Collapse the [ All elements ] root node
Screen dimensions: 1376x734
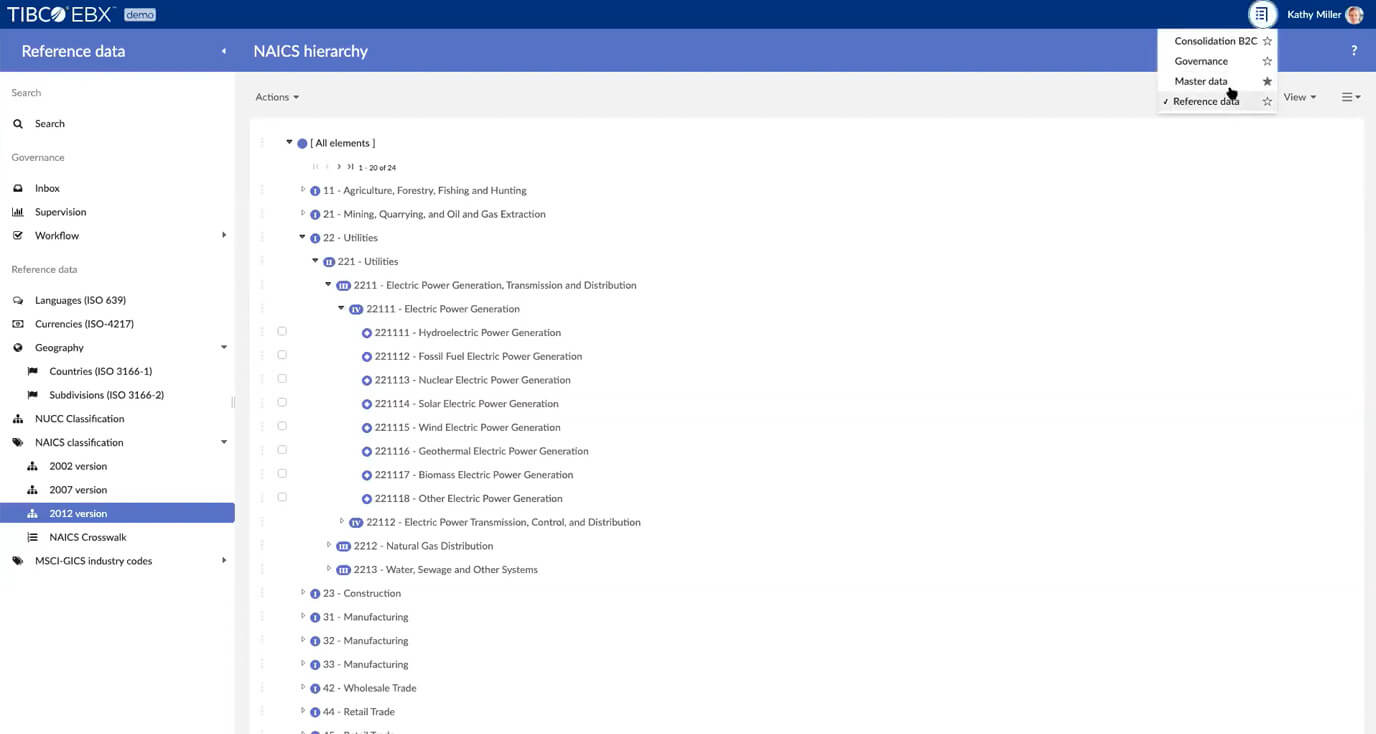click(x=290, y=142)
